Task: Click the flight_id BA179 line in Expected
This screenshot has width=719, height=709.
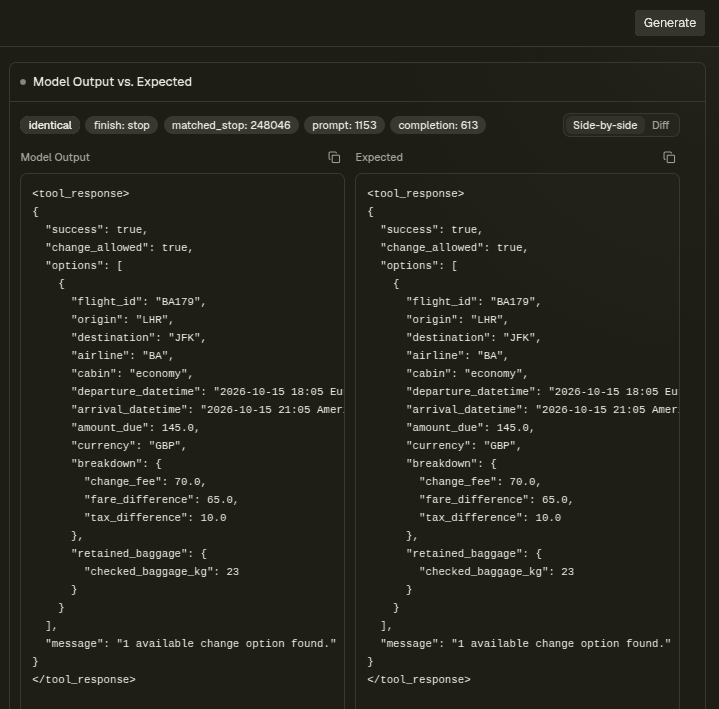Action: point(473,302)
